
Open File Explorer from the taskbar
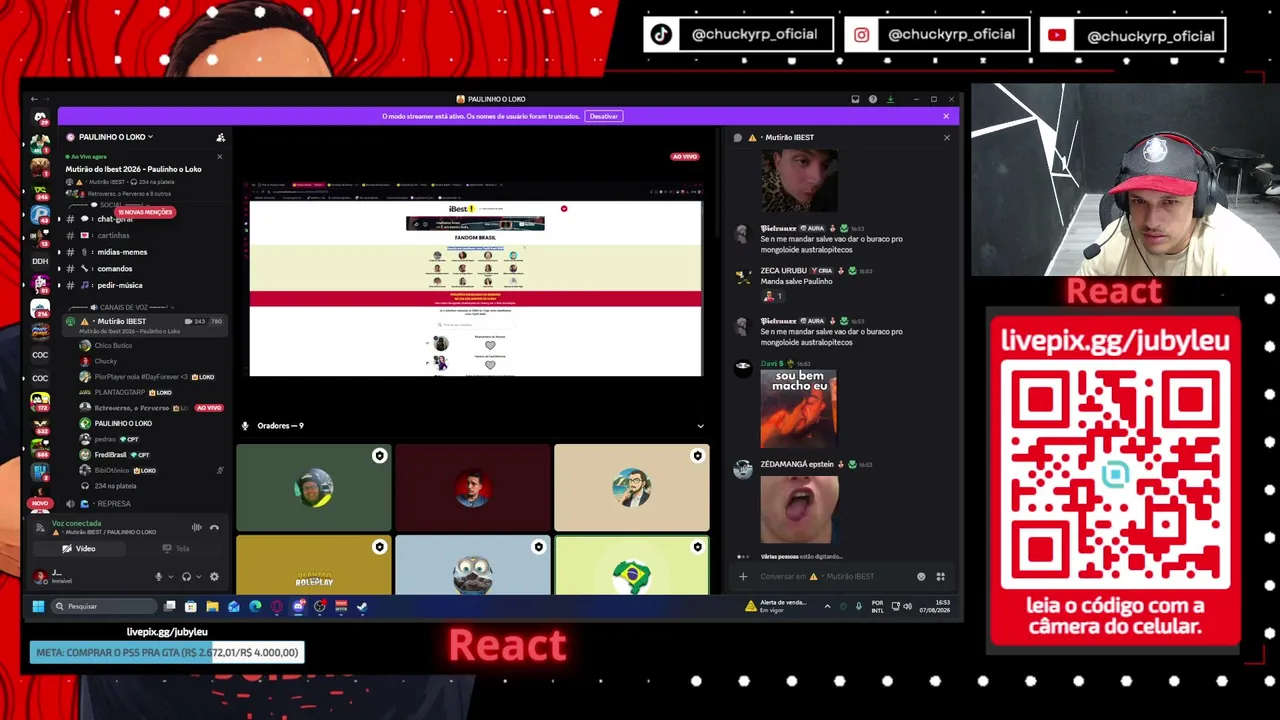[212, 606]
